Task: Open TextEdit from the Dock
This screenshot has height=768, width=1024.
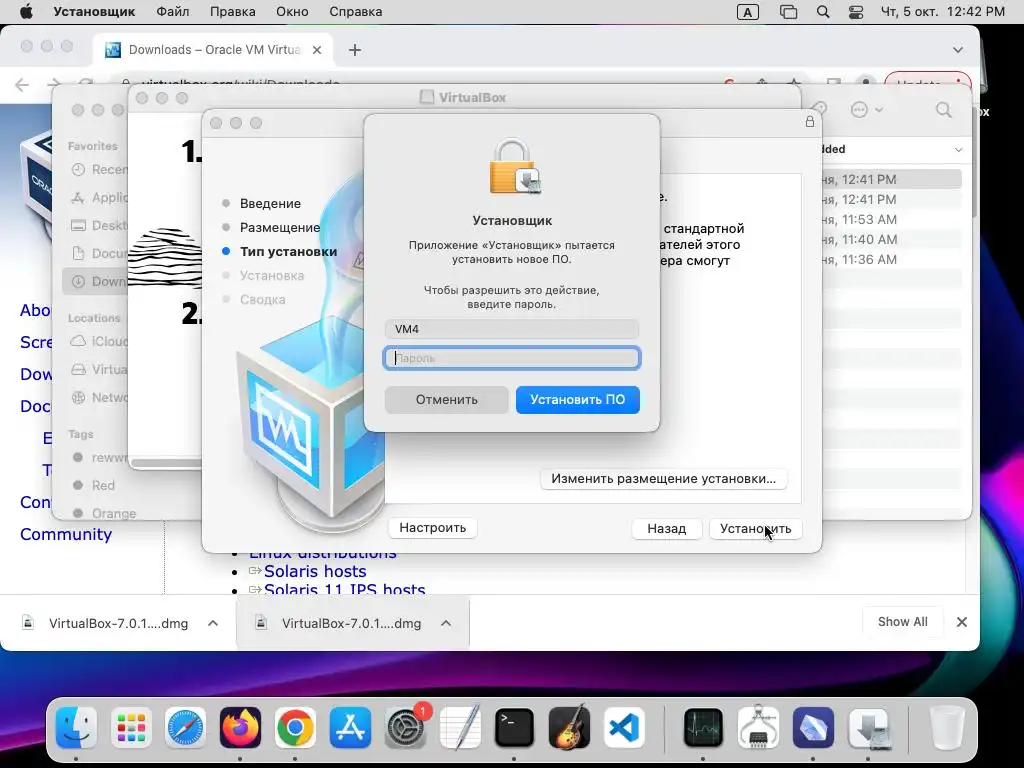Action: (x=460, y=728)
